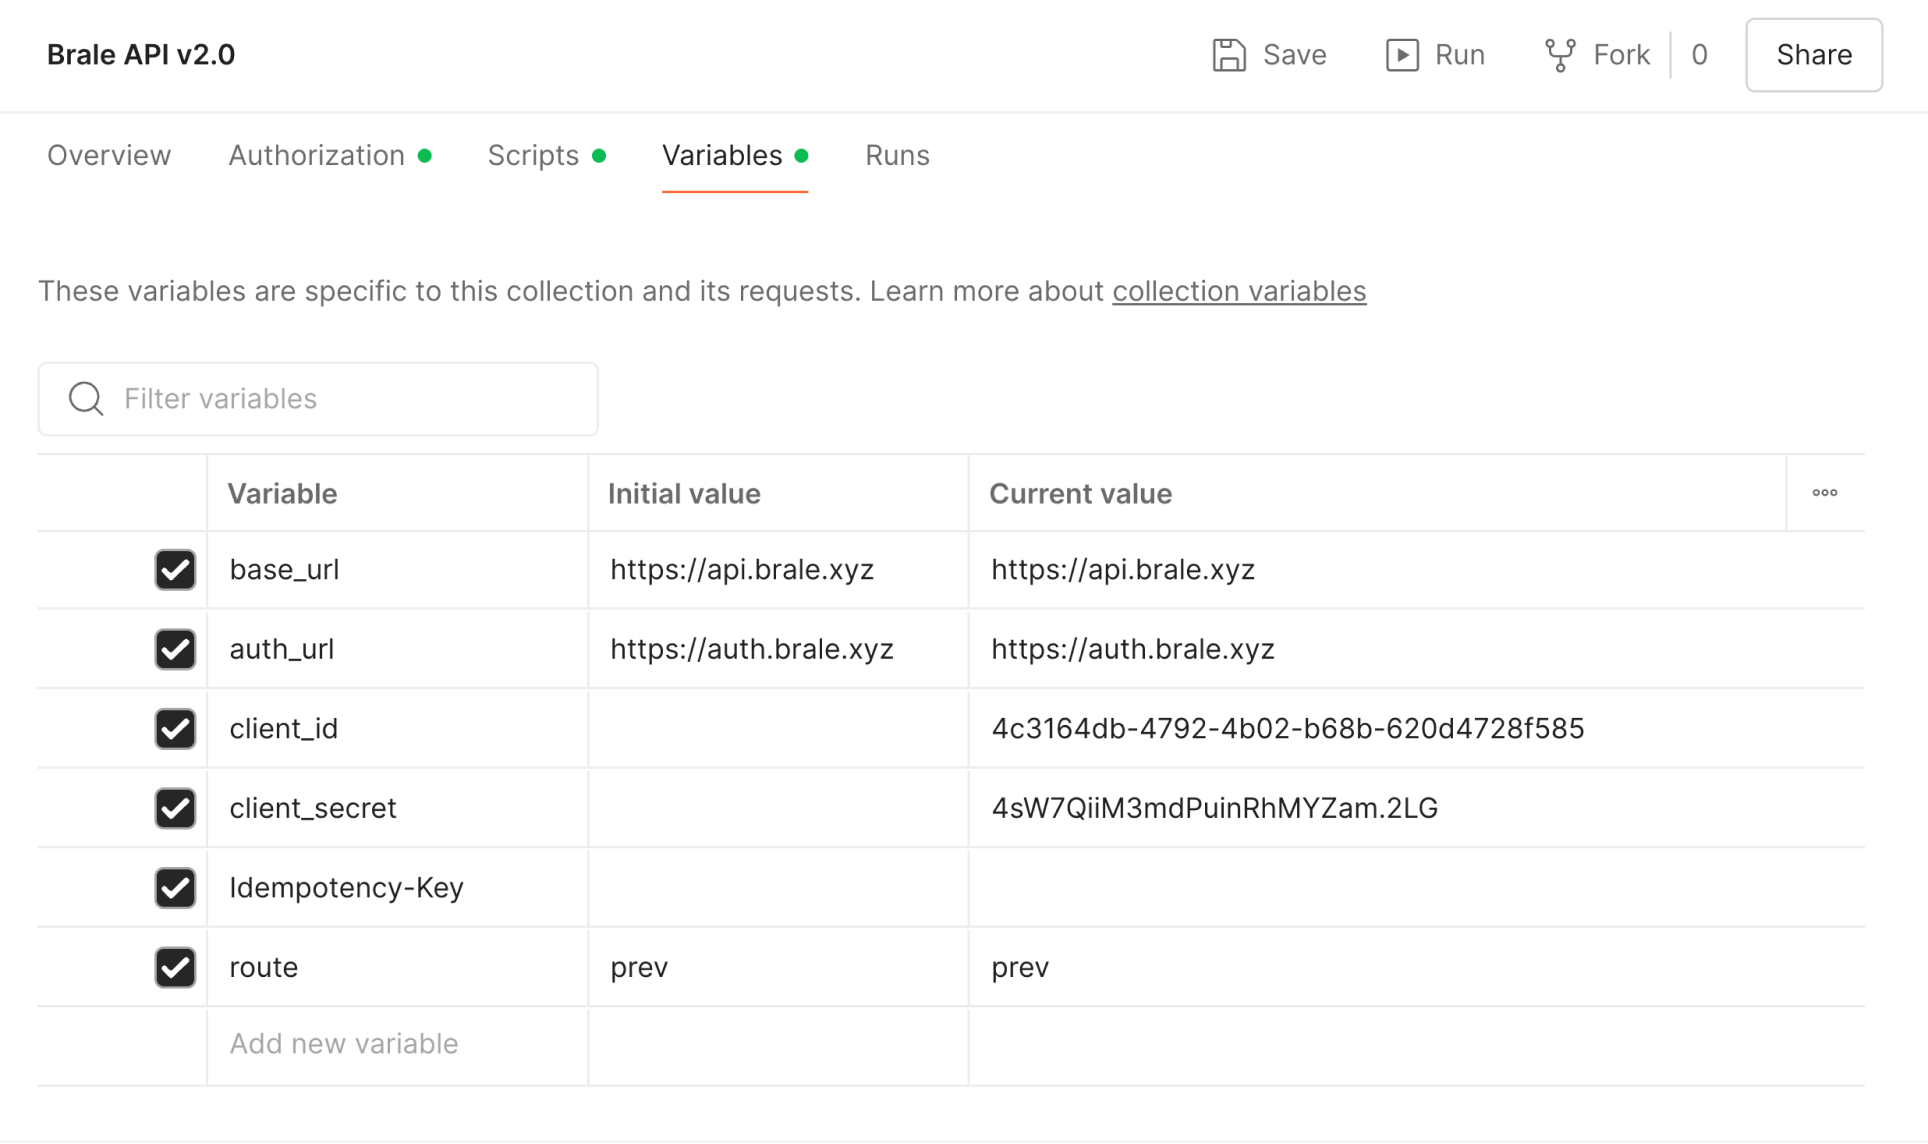The height and width of the screenshot is (1144, 1928).
Task: Switch to the Overview tab
Action: 109,156
